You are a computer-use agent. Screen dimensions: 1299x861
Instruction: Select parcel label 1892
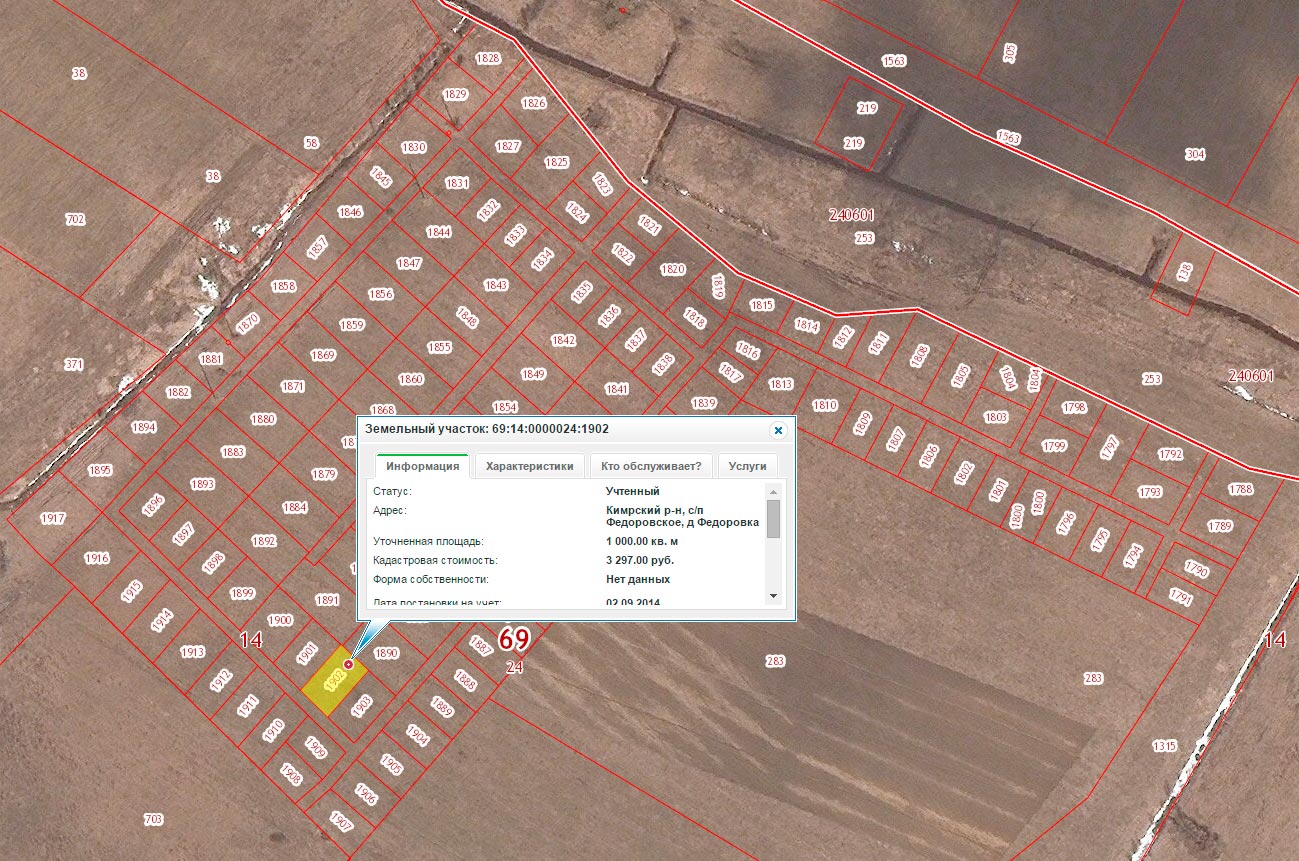(264, 541)
